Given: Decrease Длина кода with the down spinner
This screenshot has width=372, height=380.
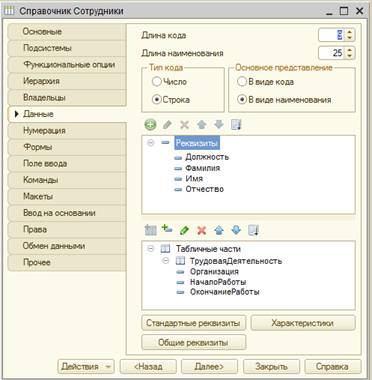Looking at the screenshot, I should pos(349,38).
